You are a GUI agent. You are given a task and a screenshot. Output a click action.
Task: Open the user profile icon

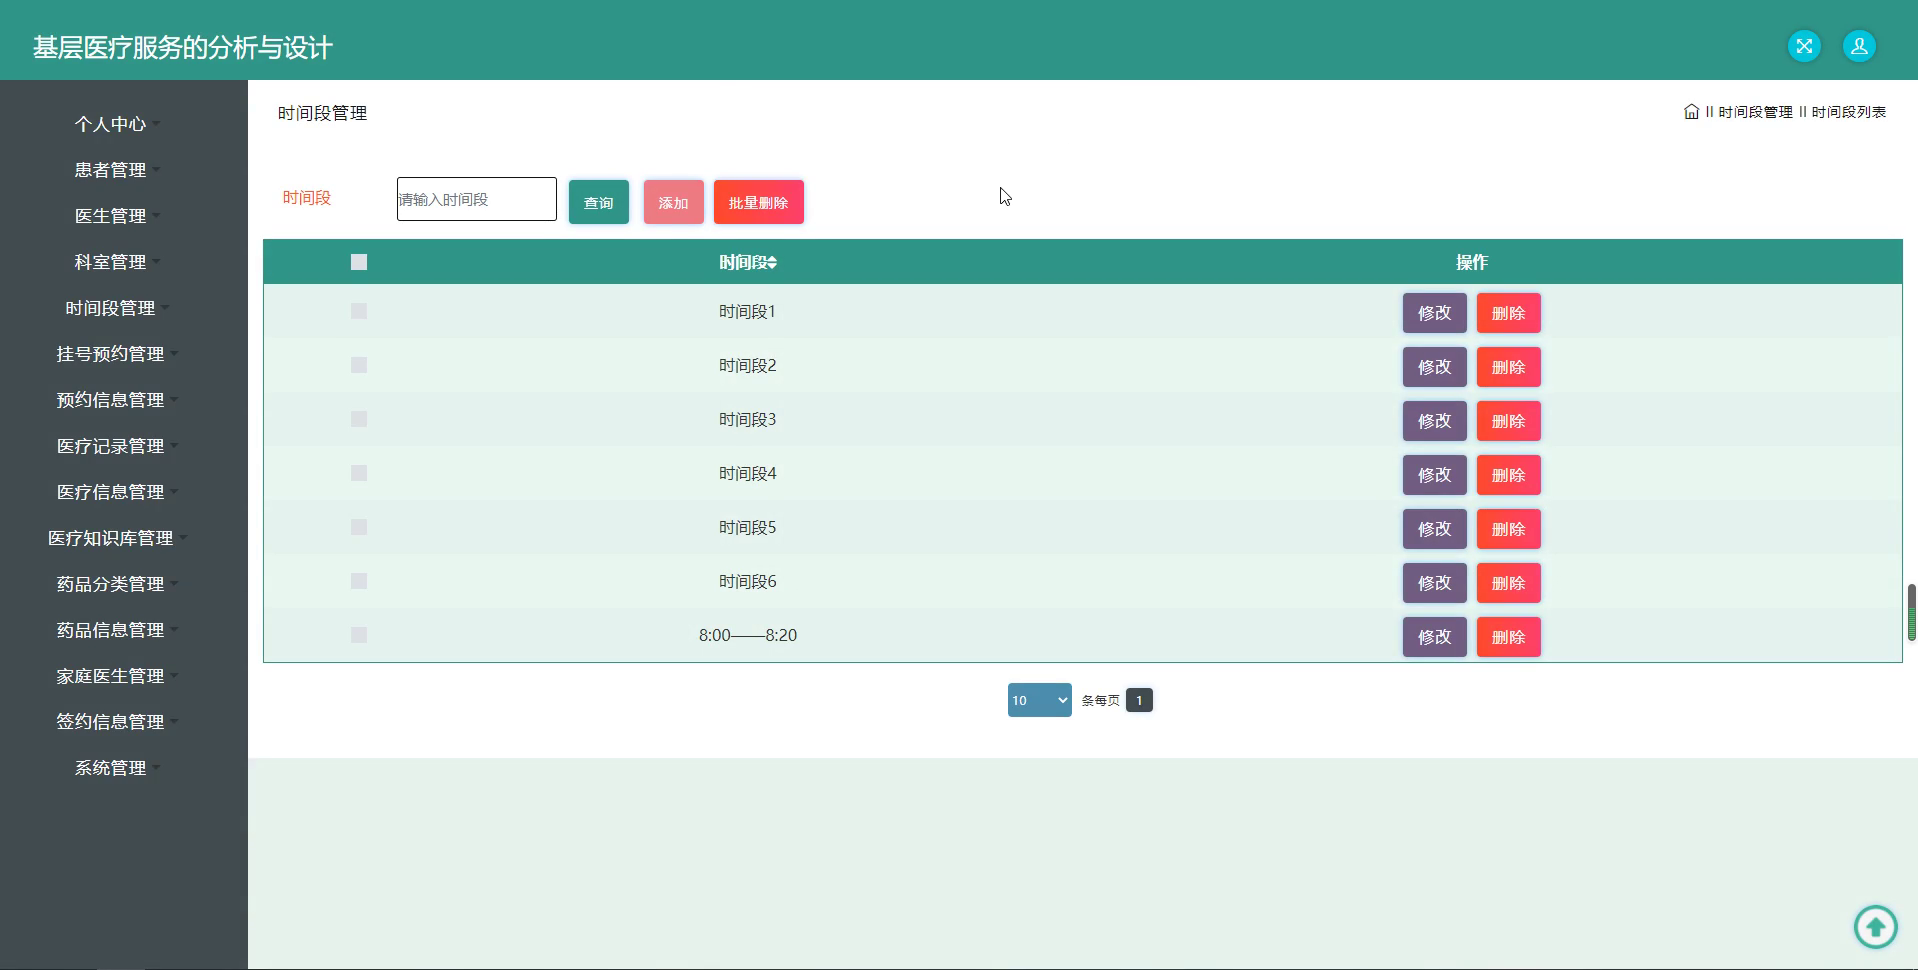click(x=1859, y=46)
